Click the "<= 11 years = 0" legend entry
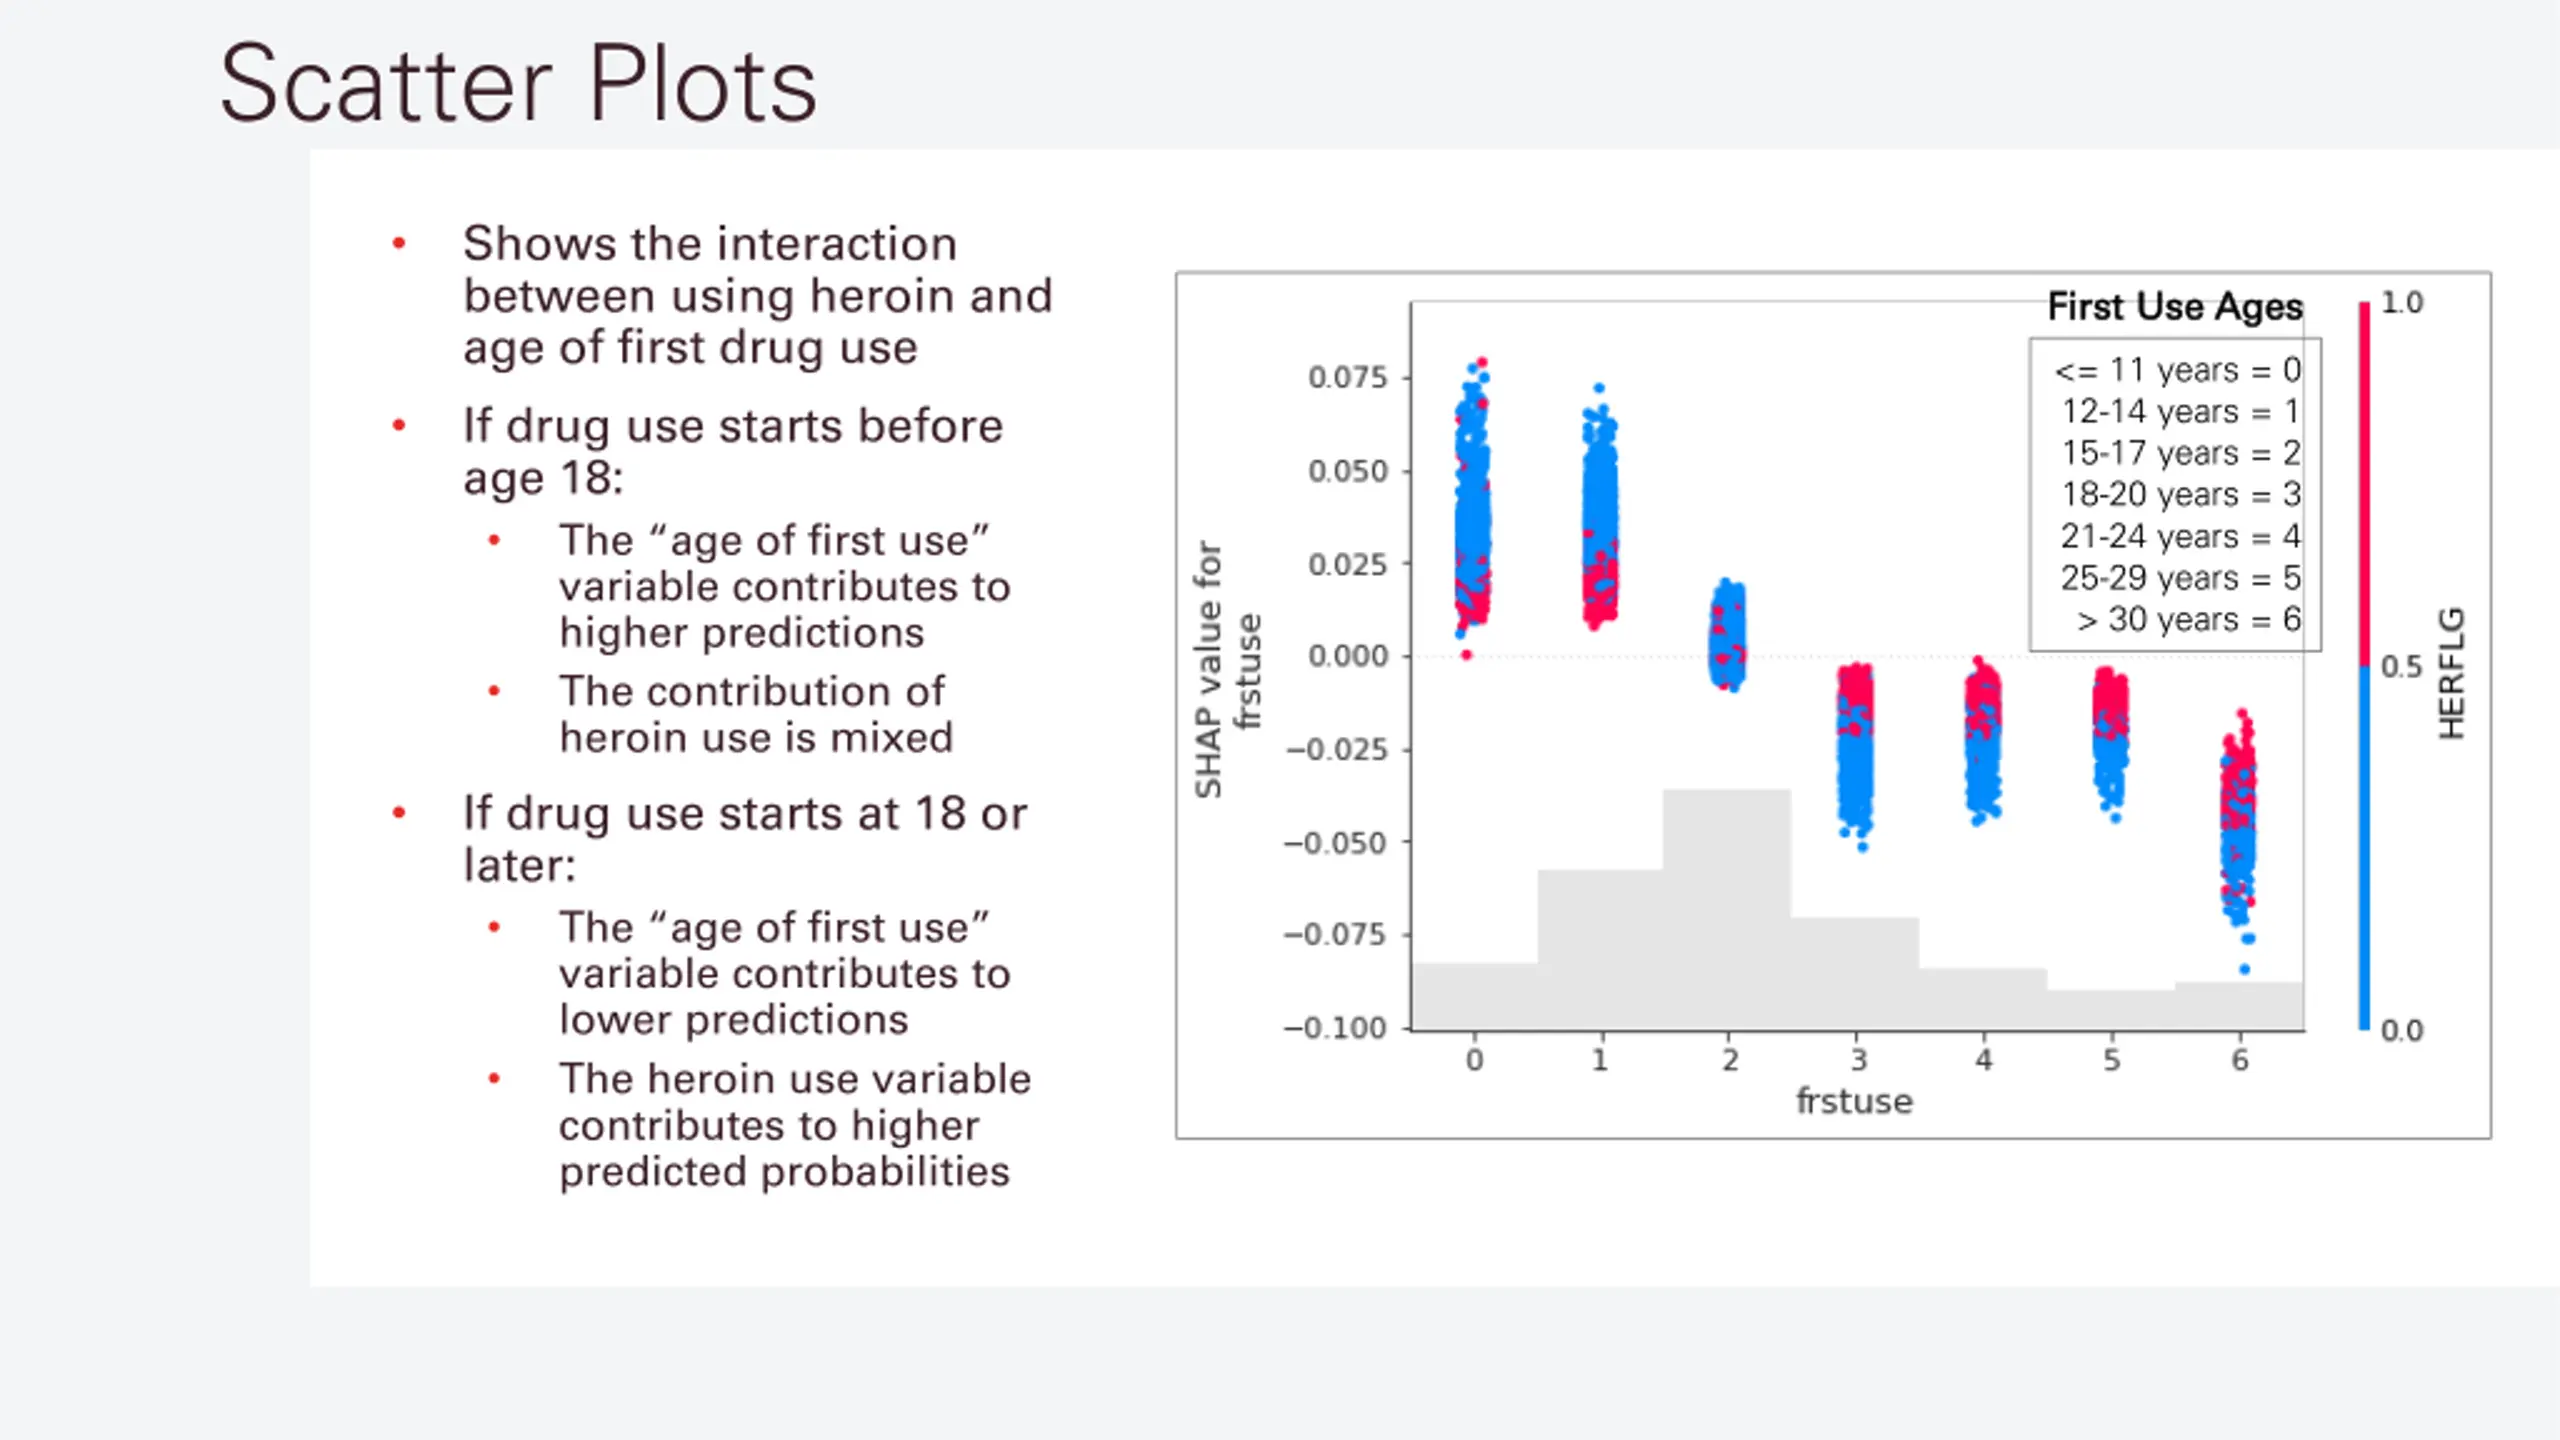Viewport: 2560px width, 1440px height. [2177, 371]
